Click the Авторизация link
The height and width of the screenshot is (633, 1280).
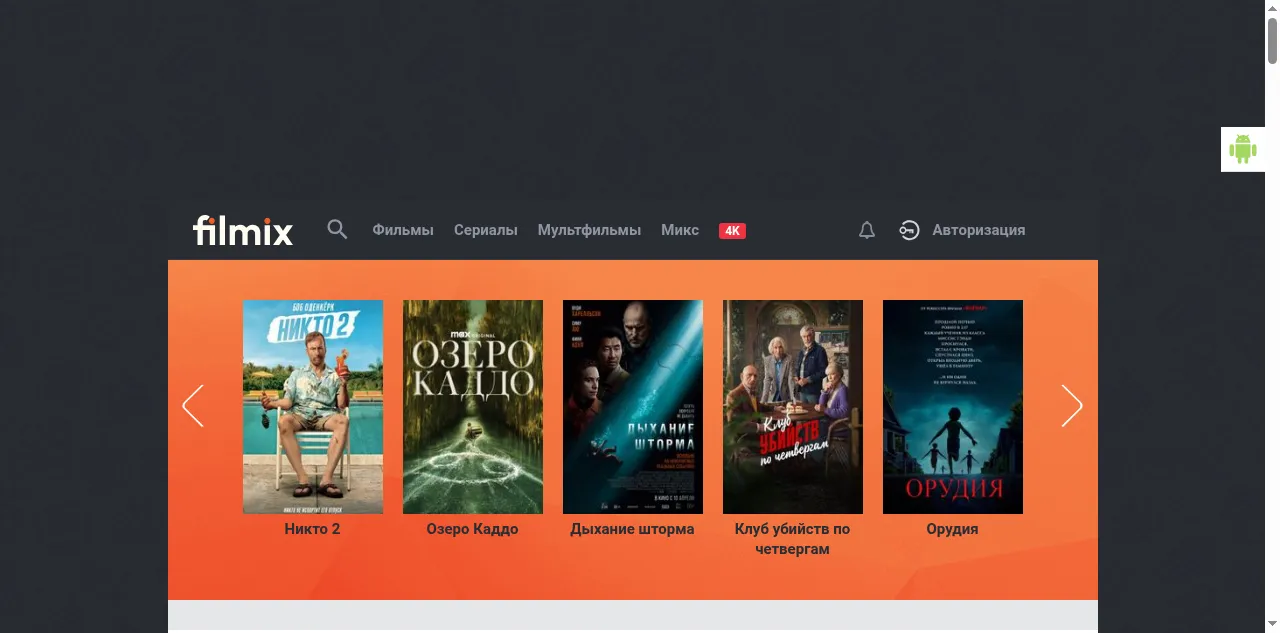click(x=979, y=230)
